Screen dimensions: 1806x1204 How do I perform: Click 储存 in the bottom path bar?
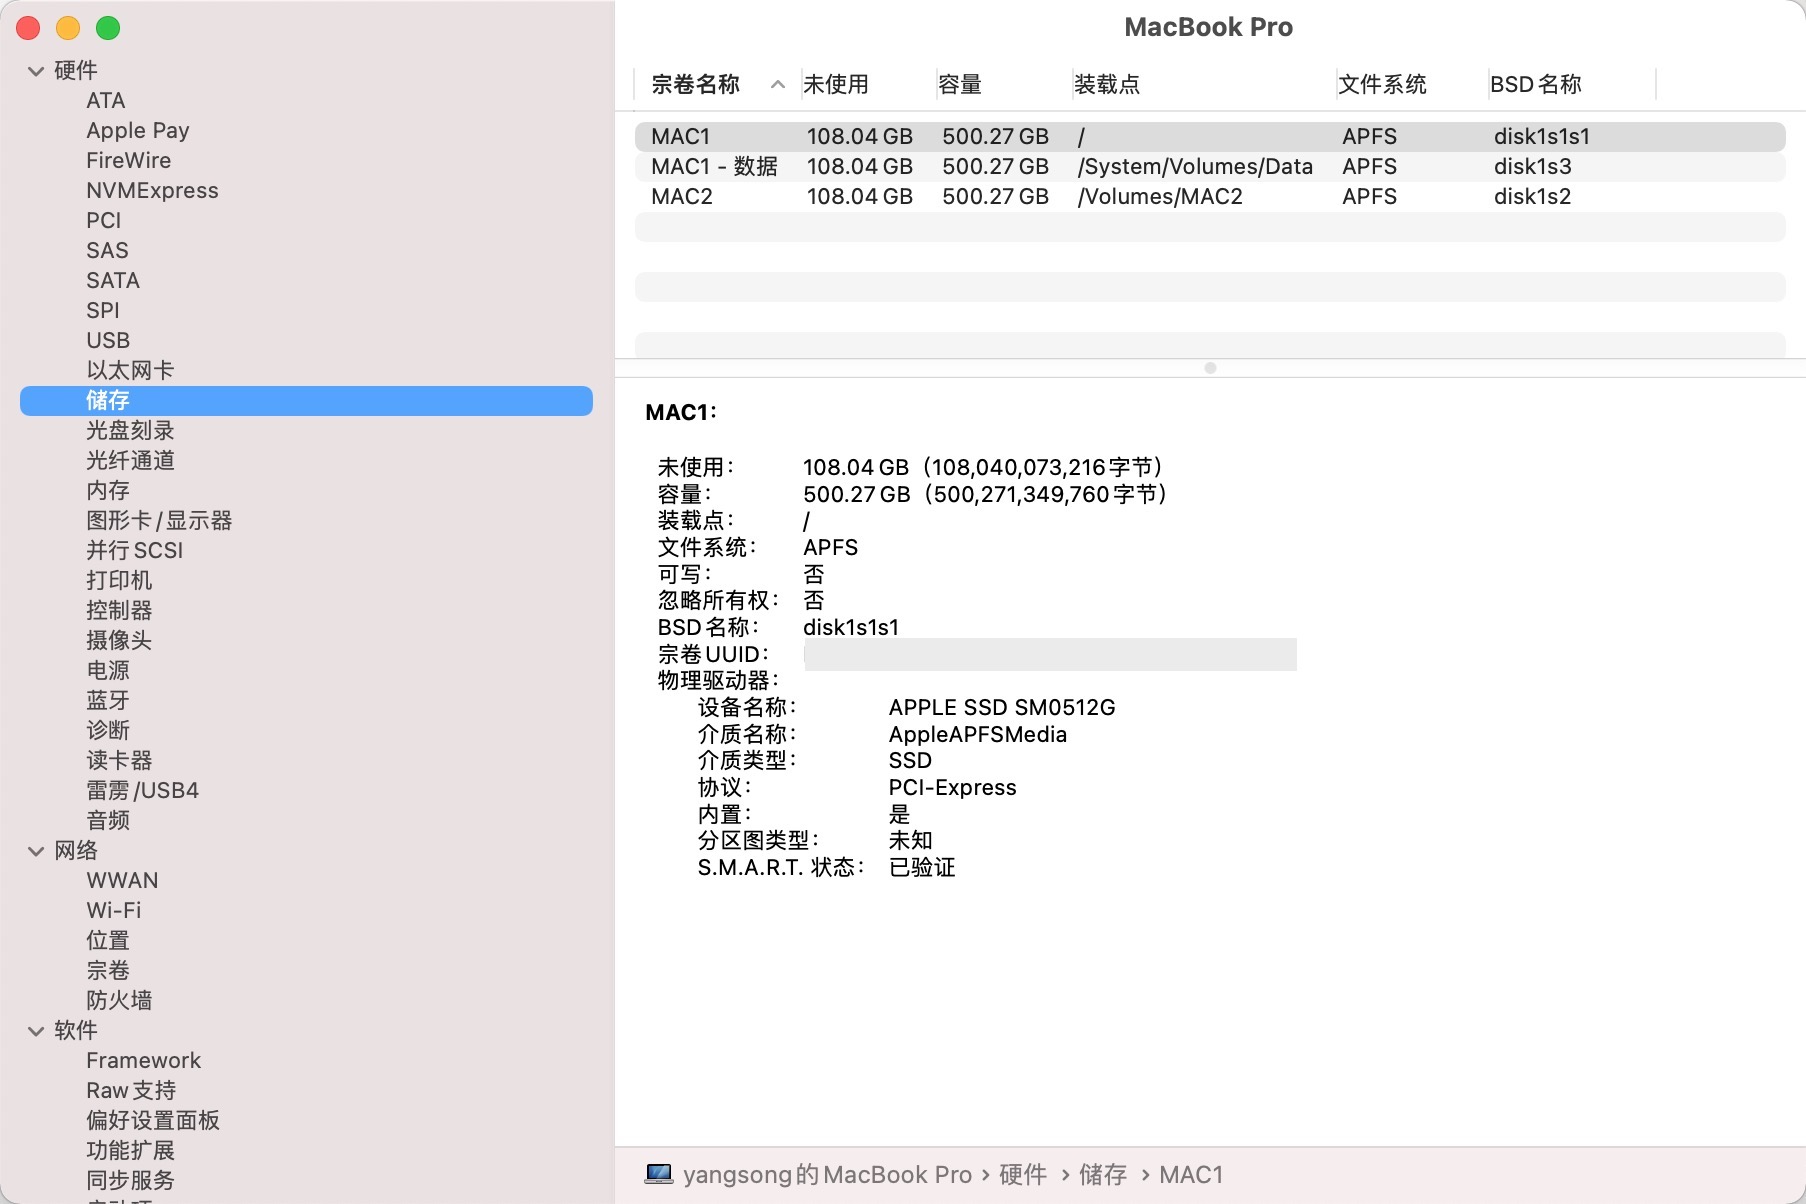[1102, 1175]
